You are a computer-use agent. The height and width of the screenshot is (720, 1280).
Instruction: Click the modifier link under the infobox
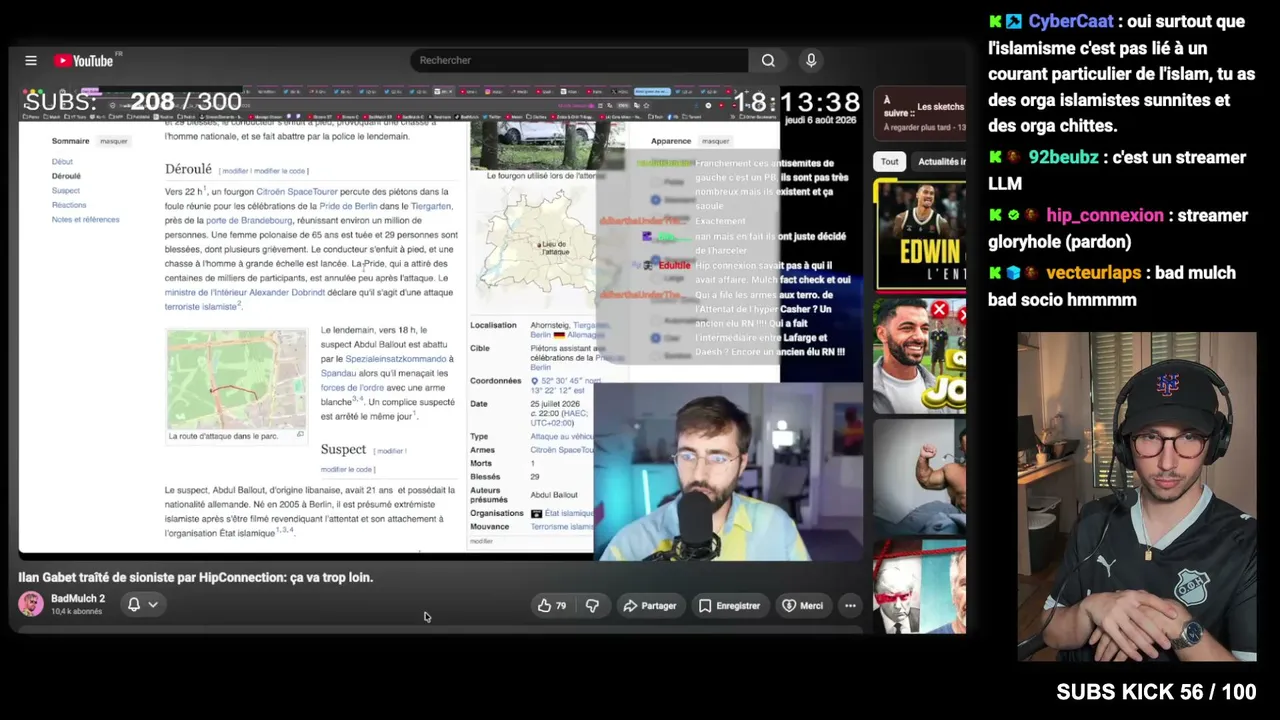tap(481, 541)
